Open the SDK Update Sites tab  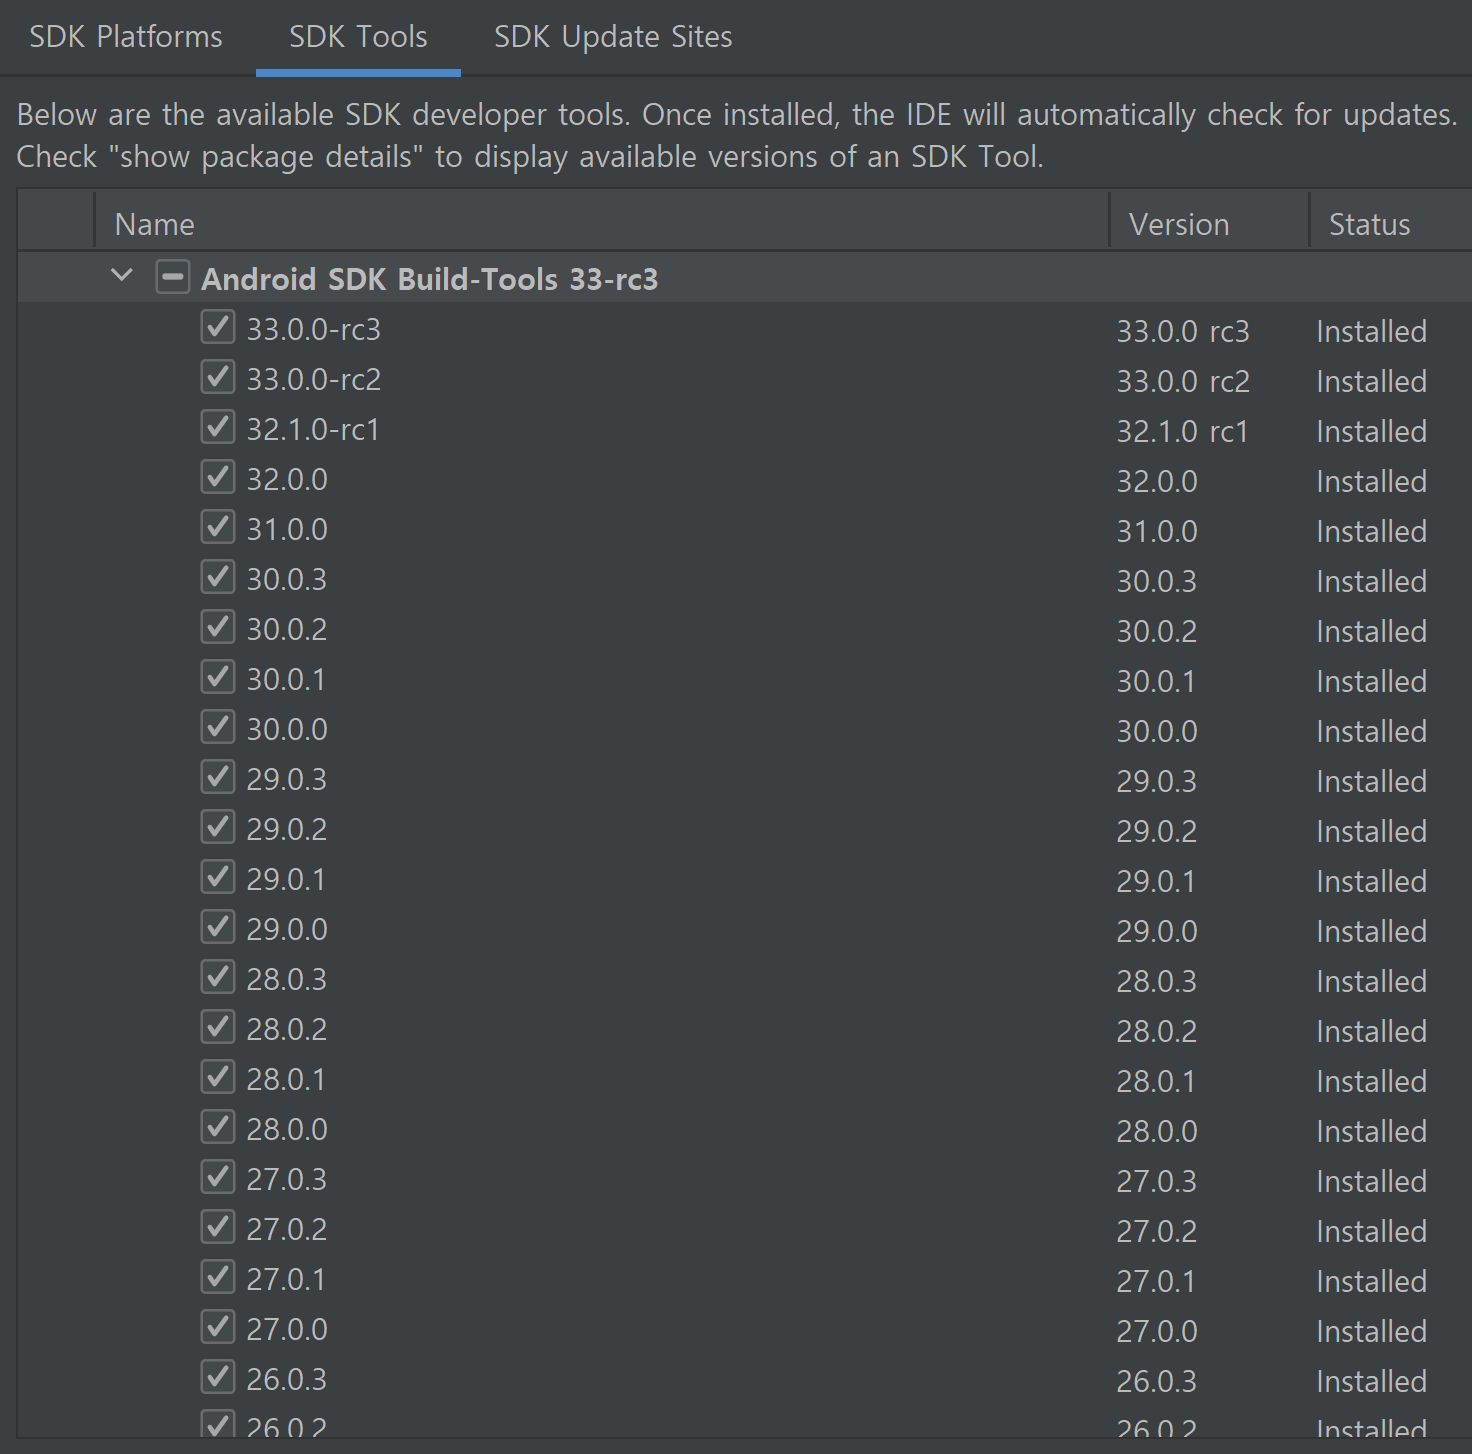pos(613,37)
